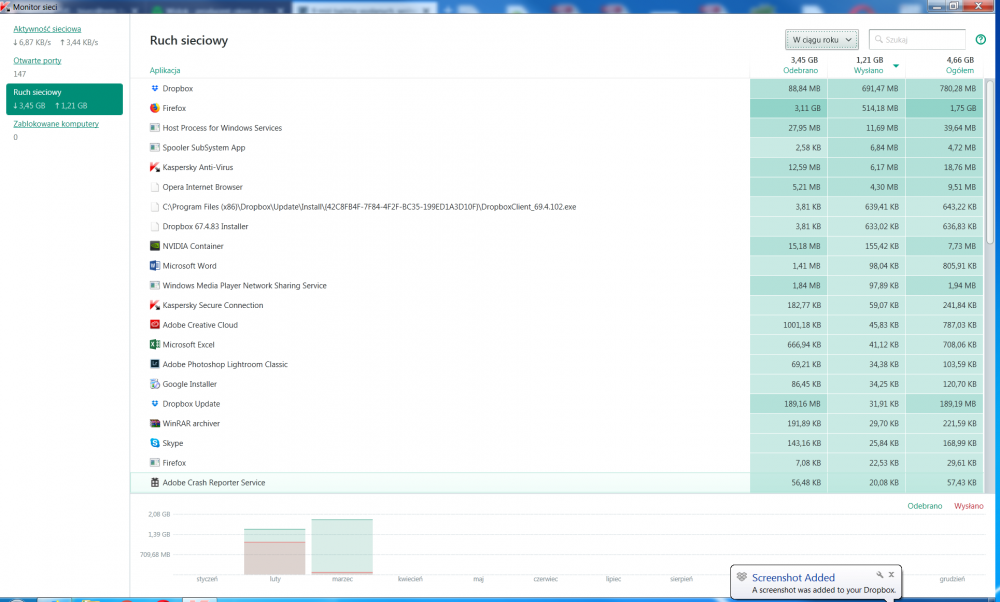Select the Kaspersky Anti-Virus icon
1000x602 pixels.
(x=154, y=167)
